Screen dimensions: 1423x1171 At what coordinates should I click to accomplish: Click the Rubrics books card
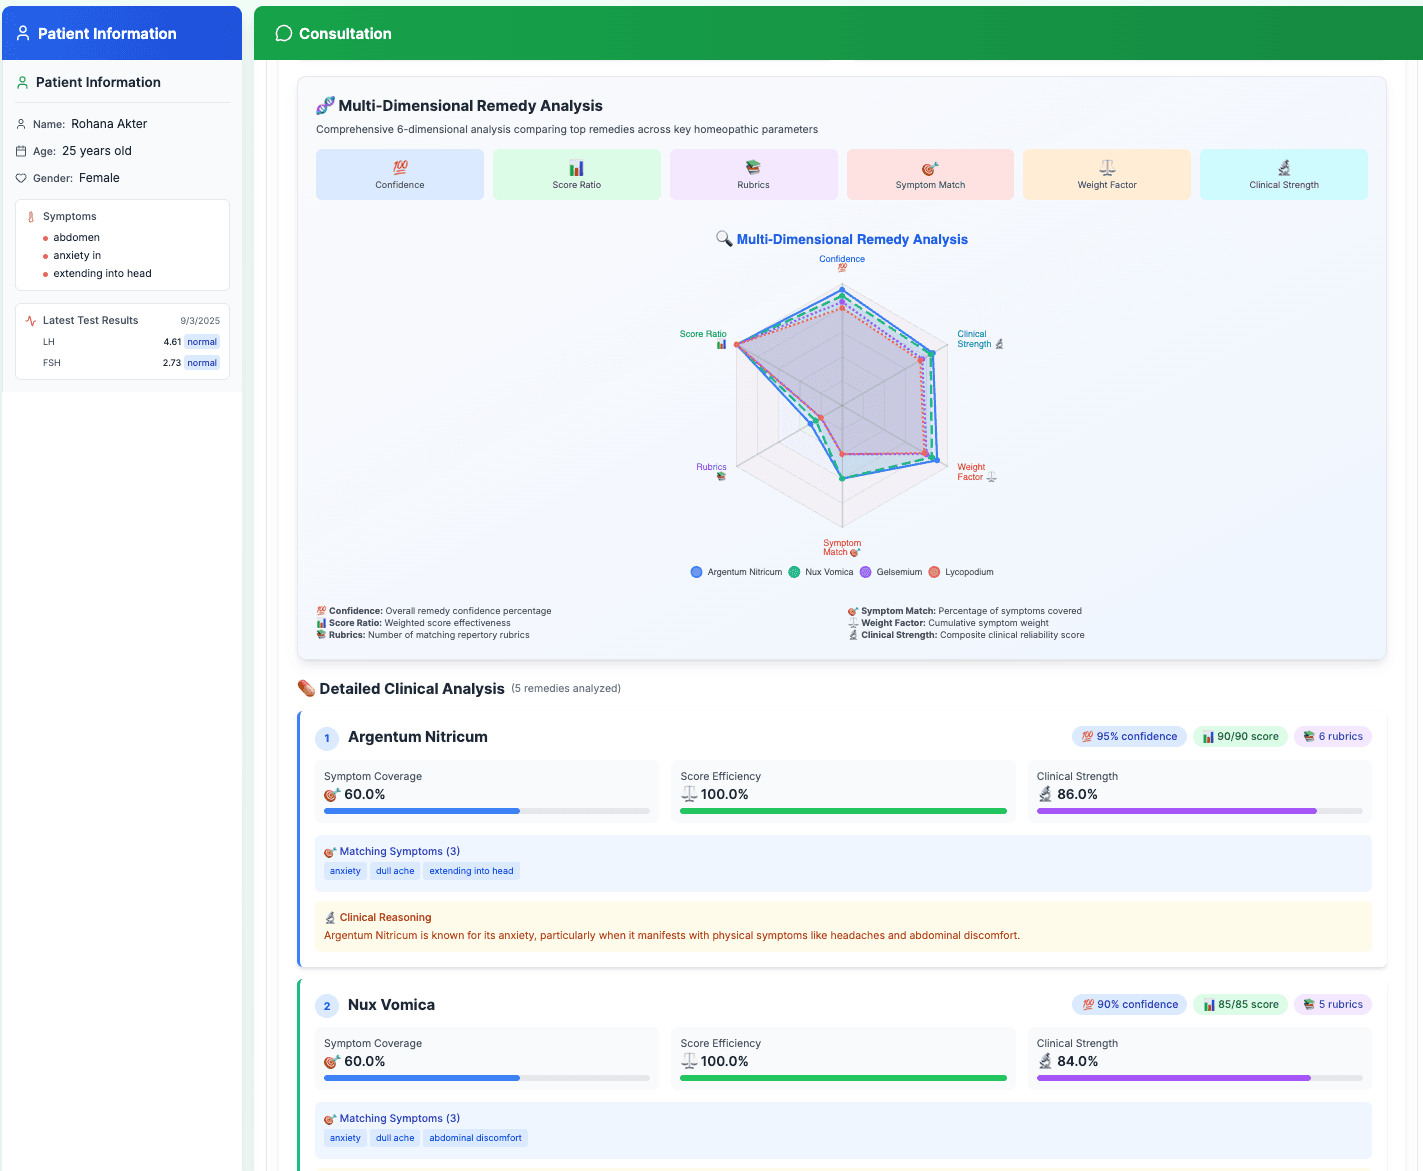[753, 175]
